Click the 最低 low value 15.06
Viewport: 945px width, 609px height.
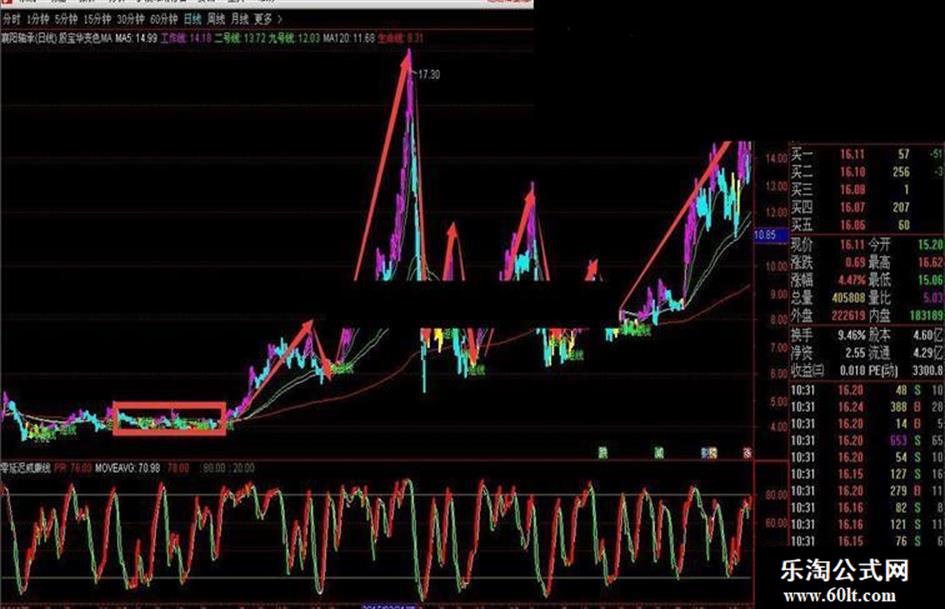pyautogui.click(x=930, y=280)
